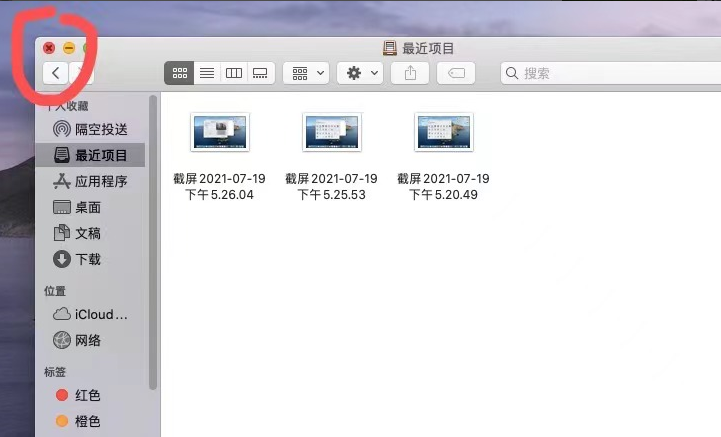Click the edit tags toolbar button

[x=454, y=73]
